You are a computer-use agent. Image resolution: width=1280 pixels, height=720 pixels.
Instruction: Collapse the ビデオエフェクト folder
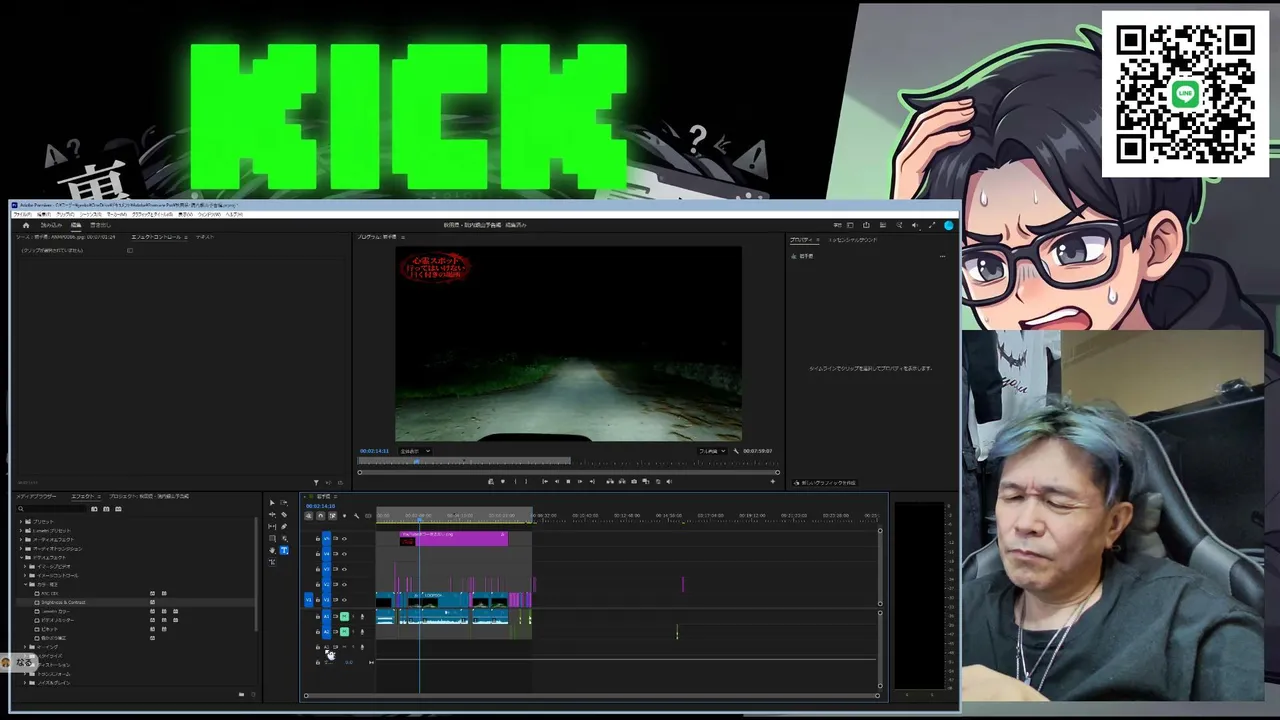tap(21, 558)
